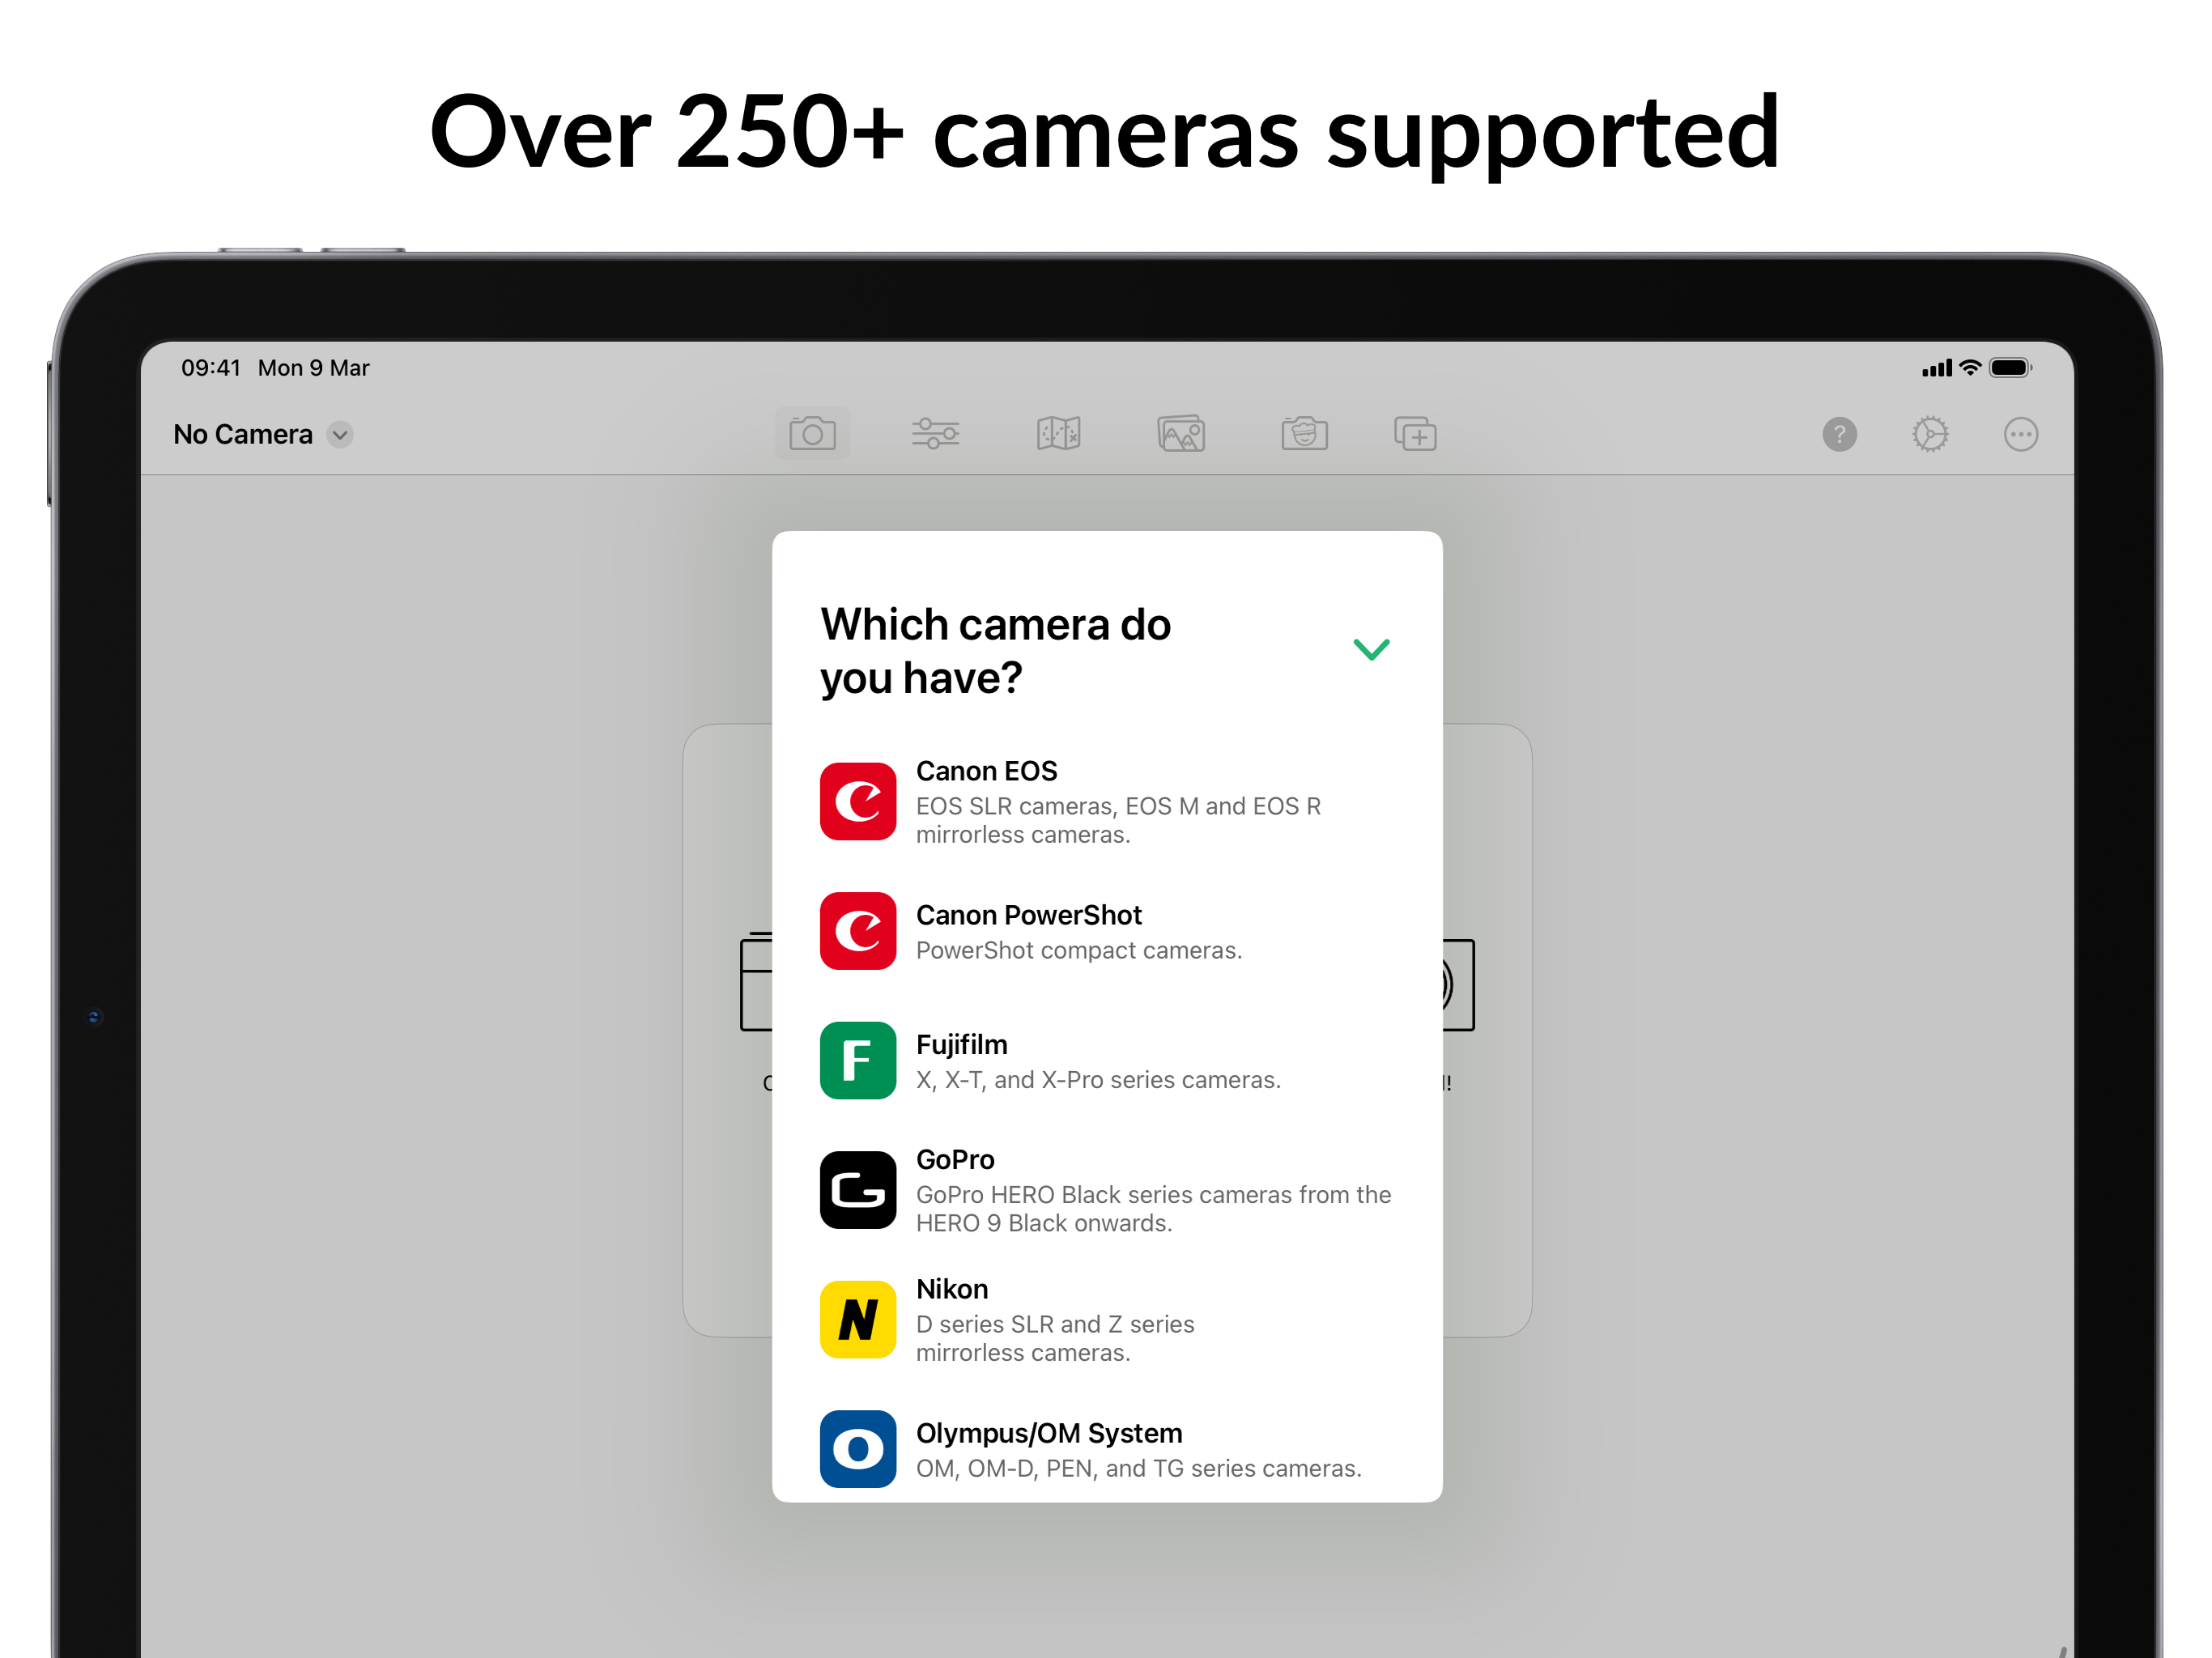This screenshot has height=1658, width=2212.
Task: Expand the No Camera dropdown chevron
Action: pyautogui.click(x=340, y=434)
